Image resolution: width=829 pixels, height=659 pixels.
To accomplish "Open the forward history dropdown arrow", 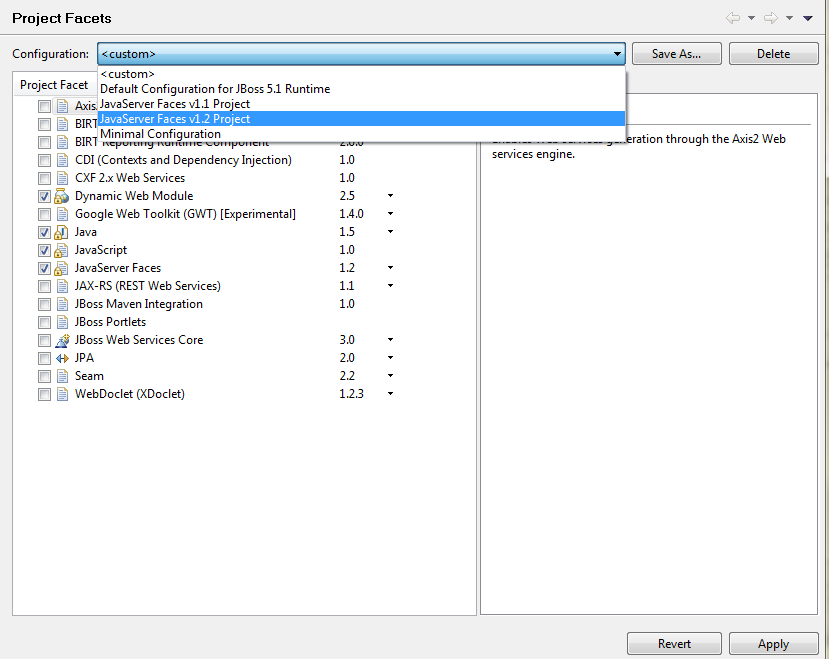I will pos(789,18).
